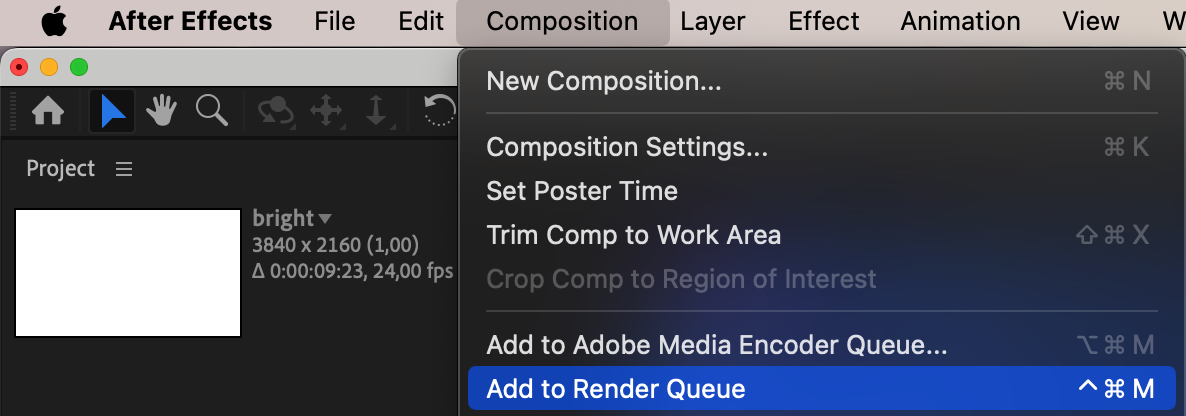The image size is (1186, 416).
Task: Select the Zoom magnifier tool
Action: tap(212, 112)
